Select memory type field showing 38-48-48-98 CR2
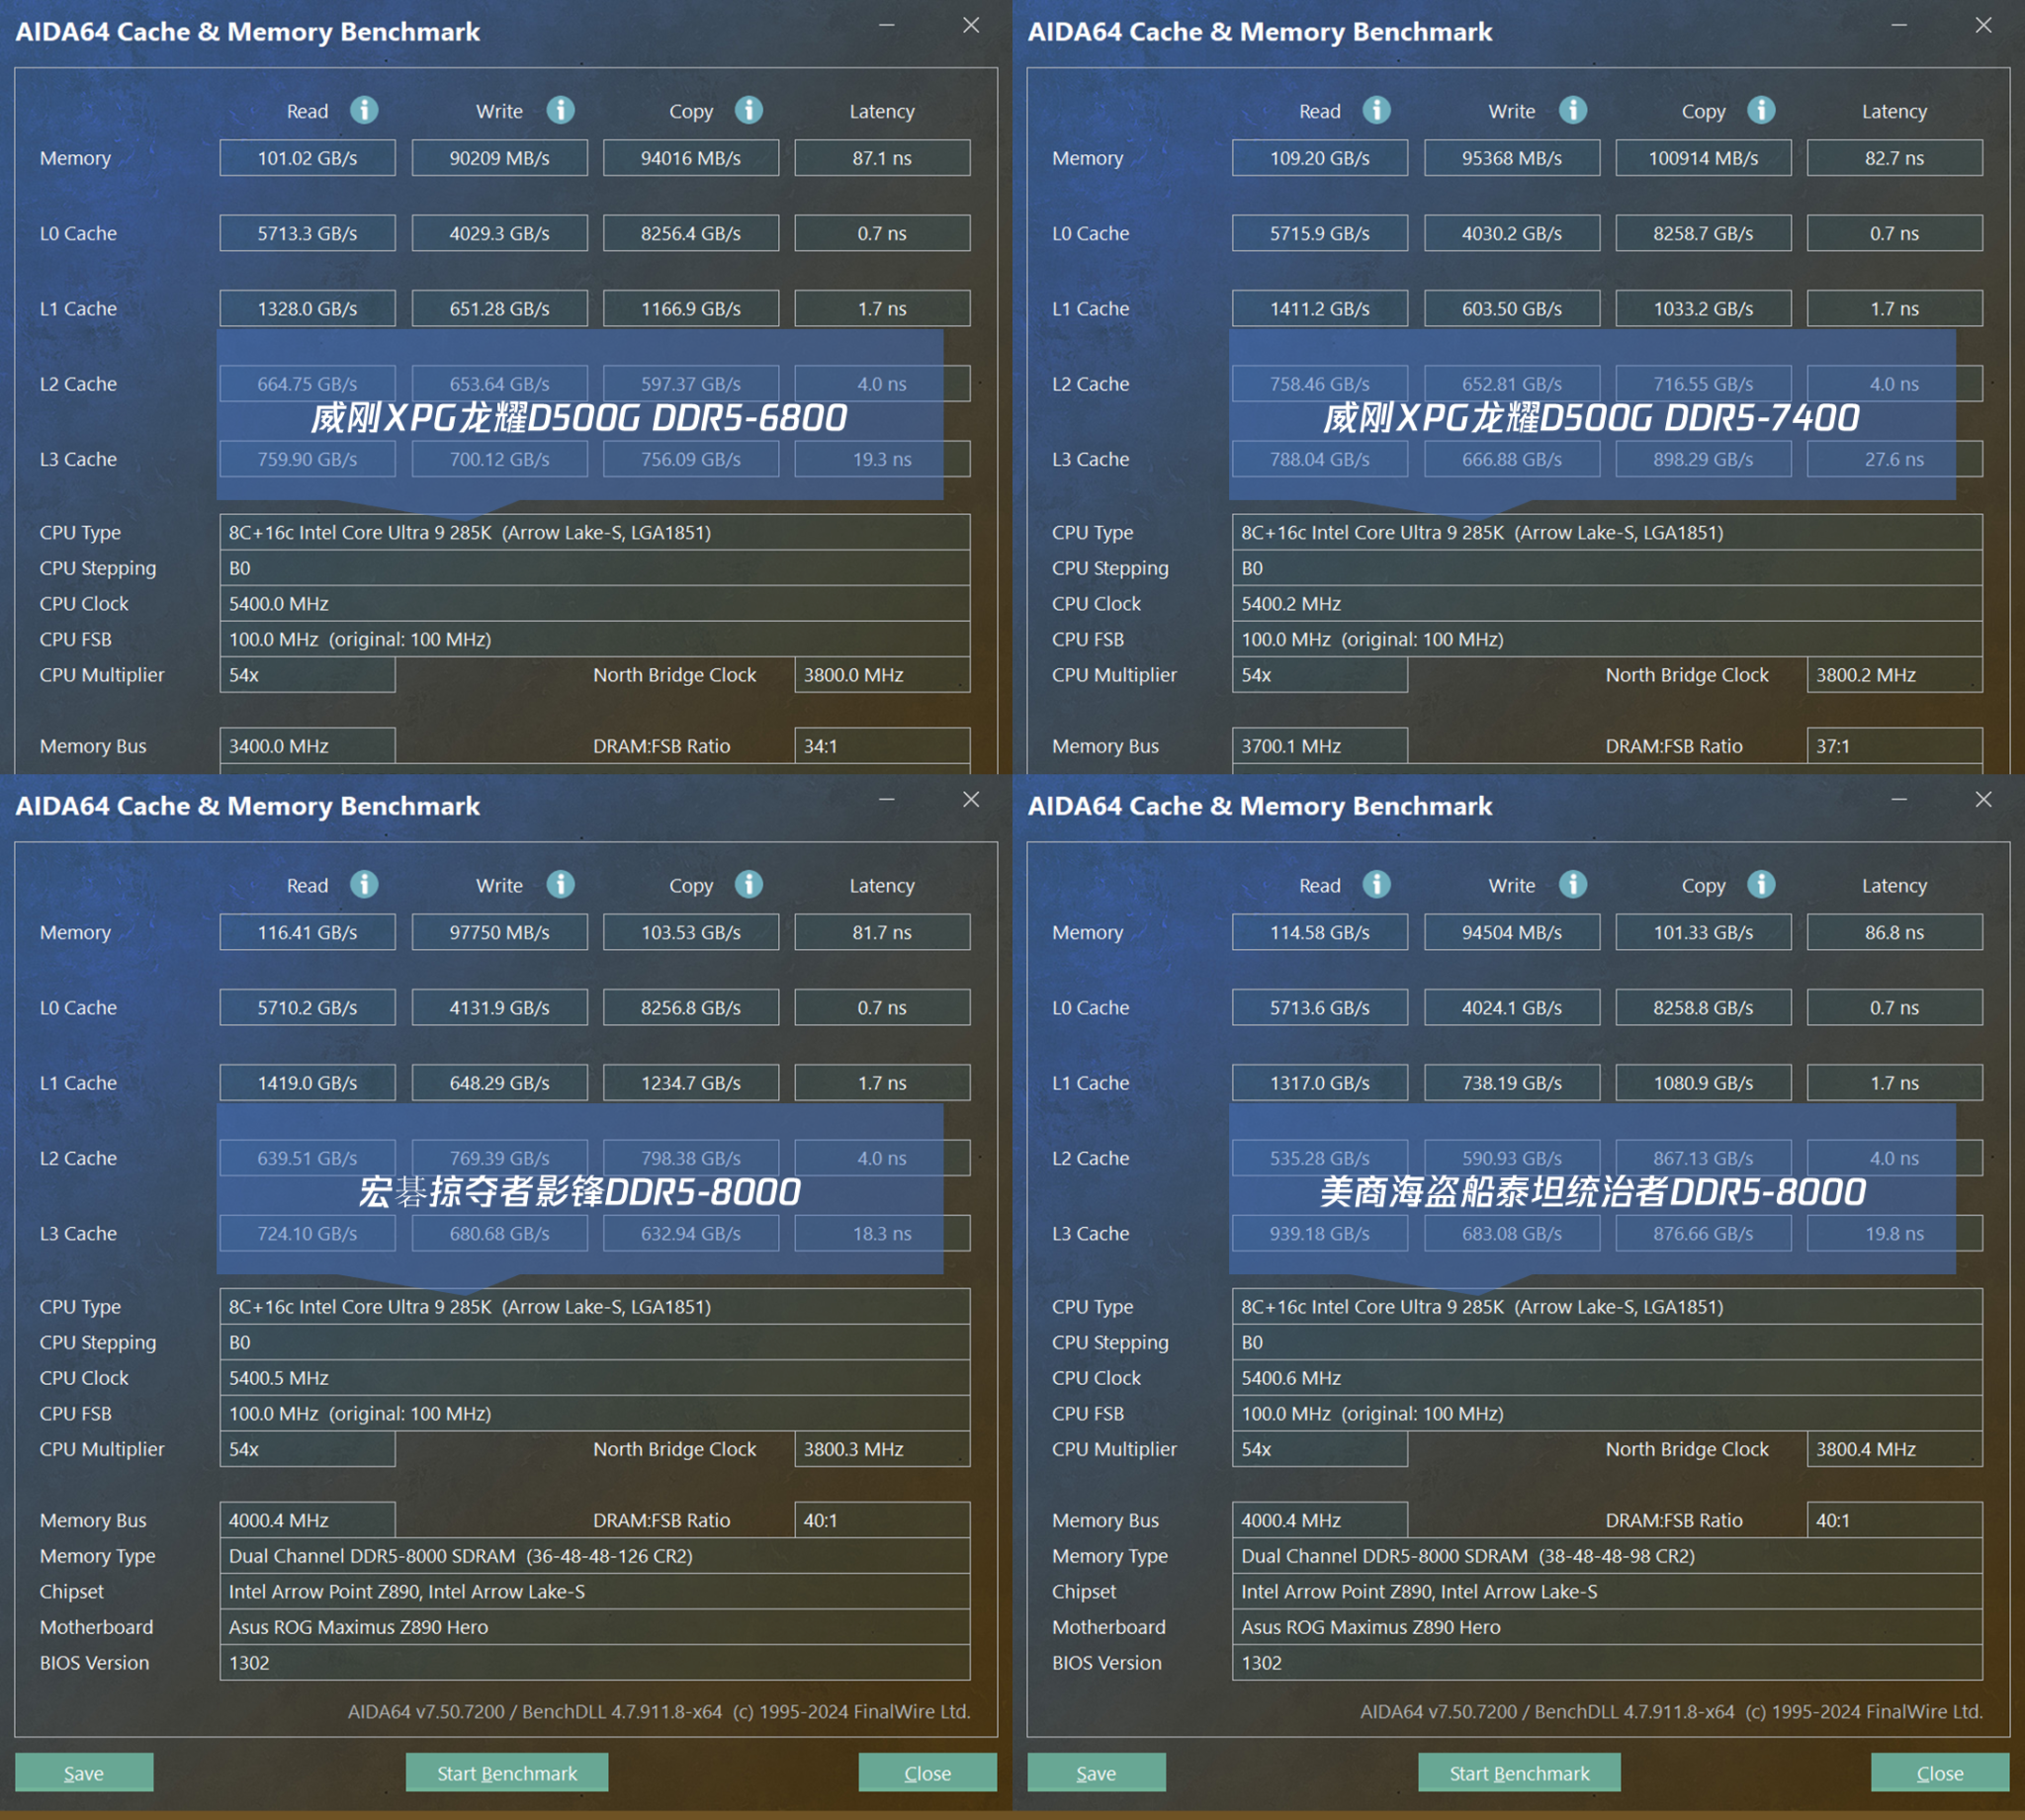This screenshot has width=2025, height=1820. [x=1607, y=1556]
